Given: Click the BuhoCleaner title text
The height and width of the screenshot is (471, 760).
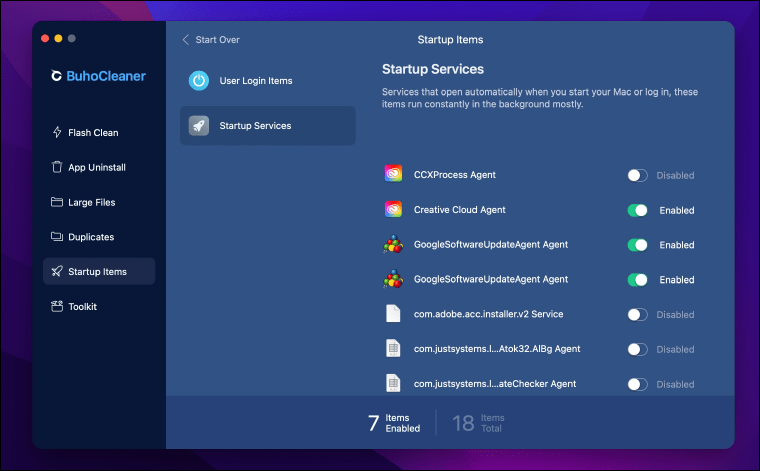Looking at the screenshot, I should (x=106, y=76).
